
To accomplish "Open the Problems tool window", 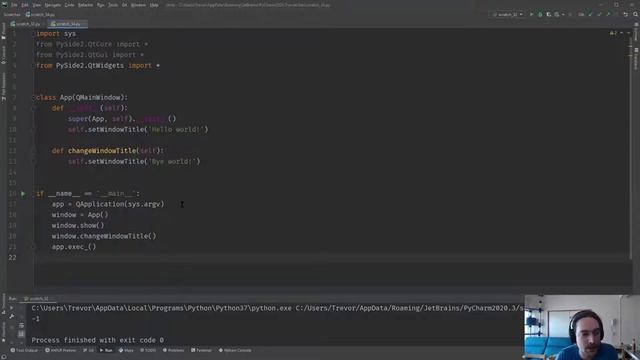I will click(173, 350).
